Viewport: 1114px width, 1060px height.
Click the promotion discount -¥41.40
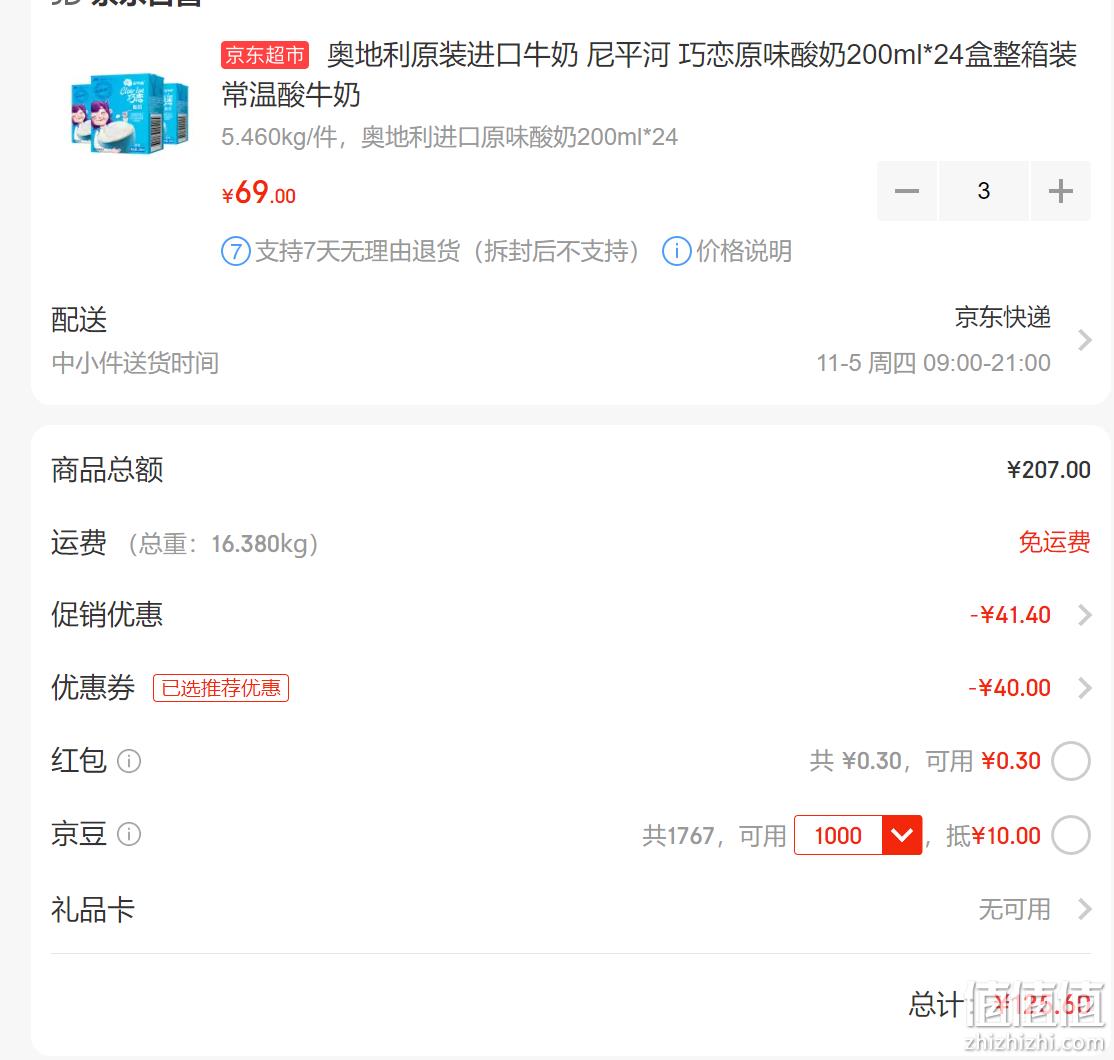1010,615
